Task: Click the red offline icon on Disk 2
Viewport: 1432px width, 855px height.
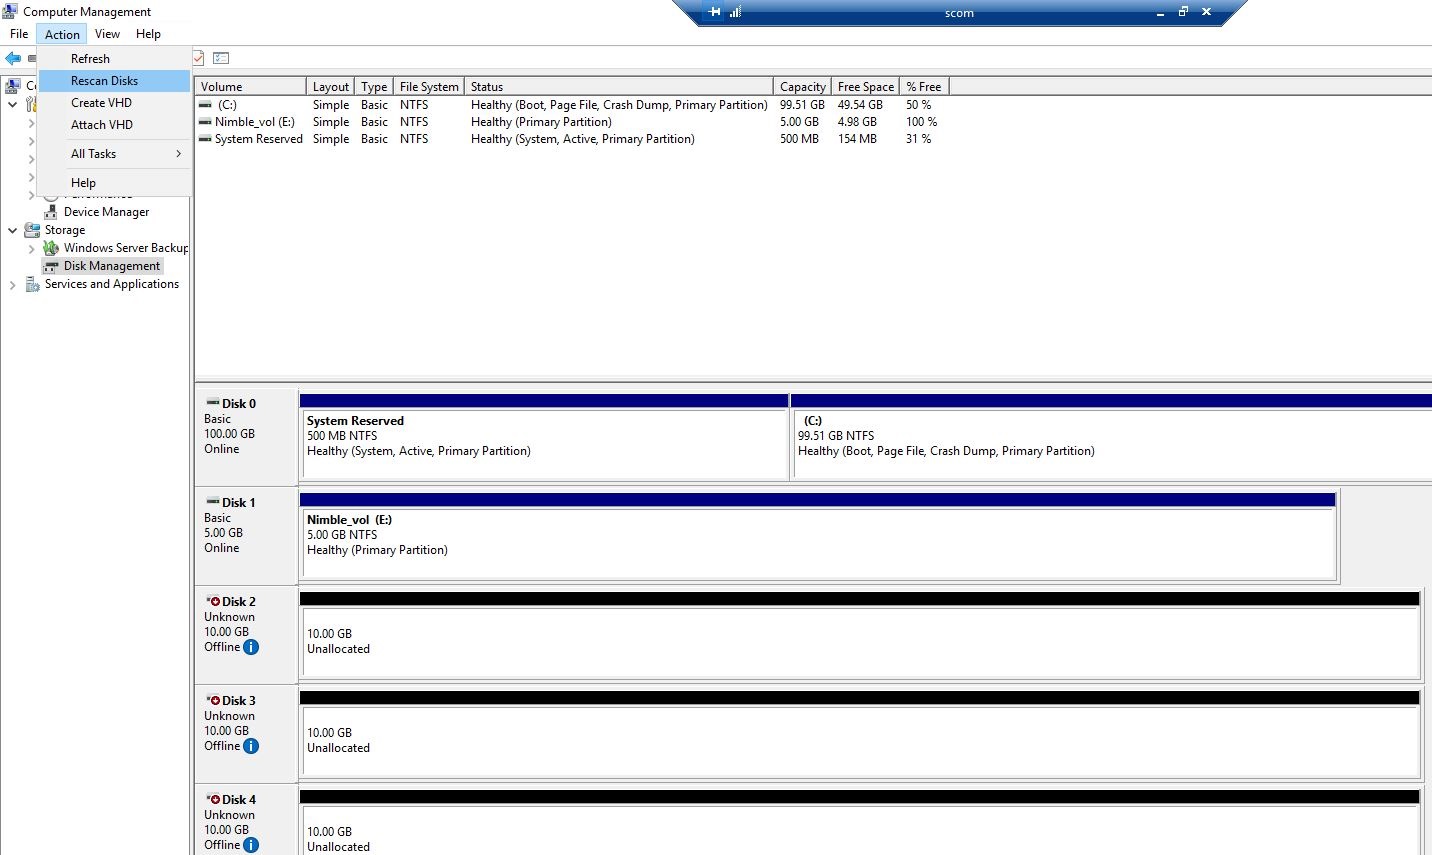Action: (214, 601)
